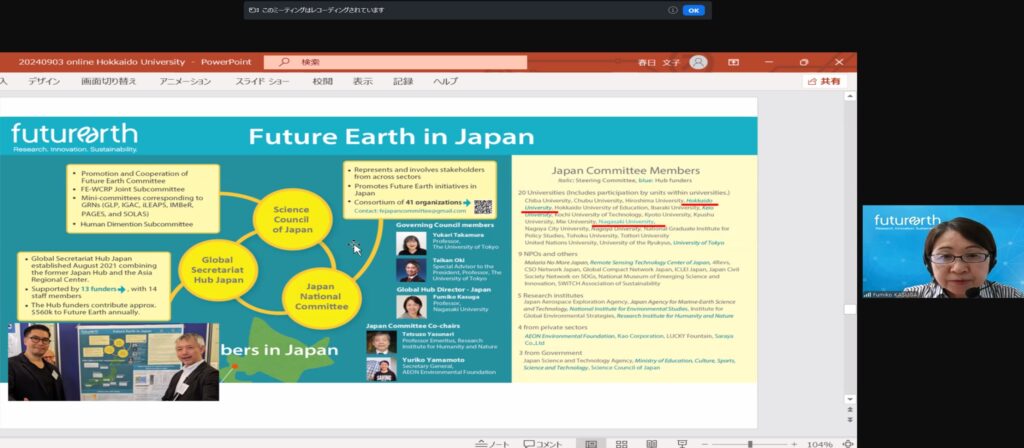Toggle ribbon display options icon
Screen dimensions: 1024x448
click(733, 62)
